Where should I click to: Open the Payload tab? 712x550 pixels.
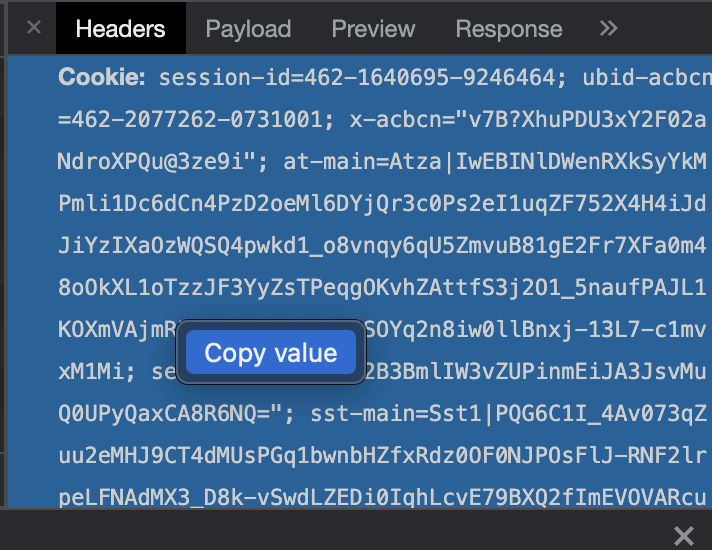click(x=248, y=28)
